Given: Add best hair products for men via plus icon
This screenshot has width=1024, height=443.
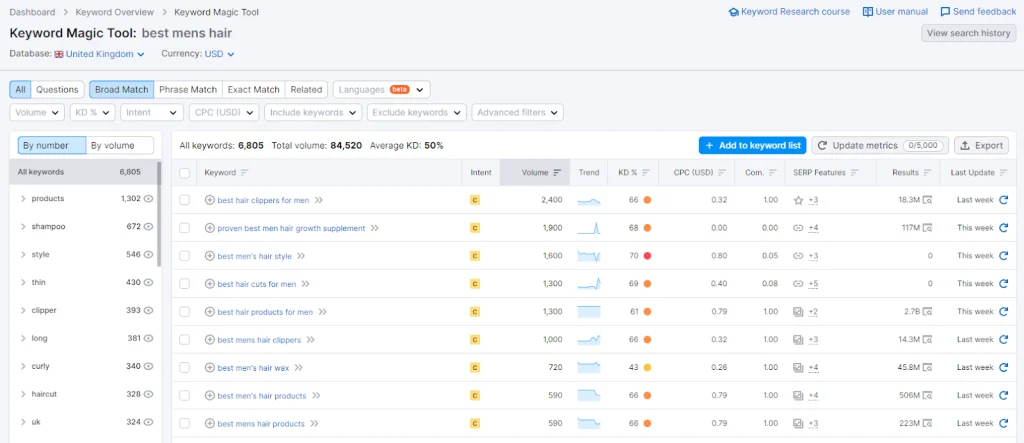Looking at the screenshot, I should [210, 312].
